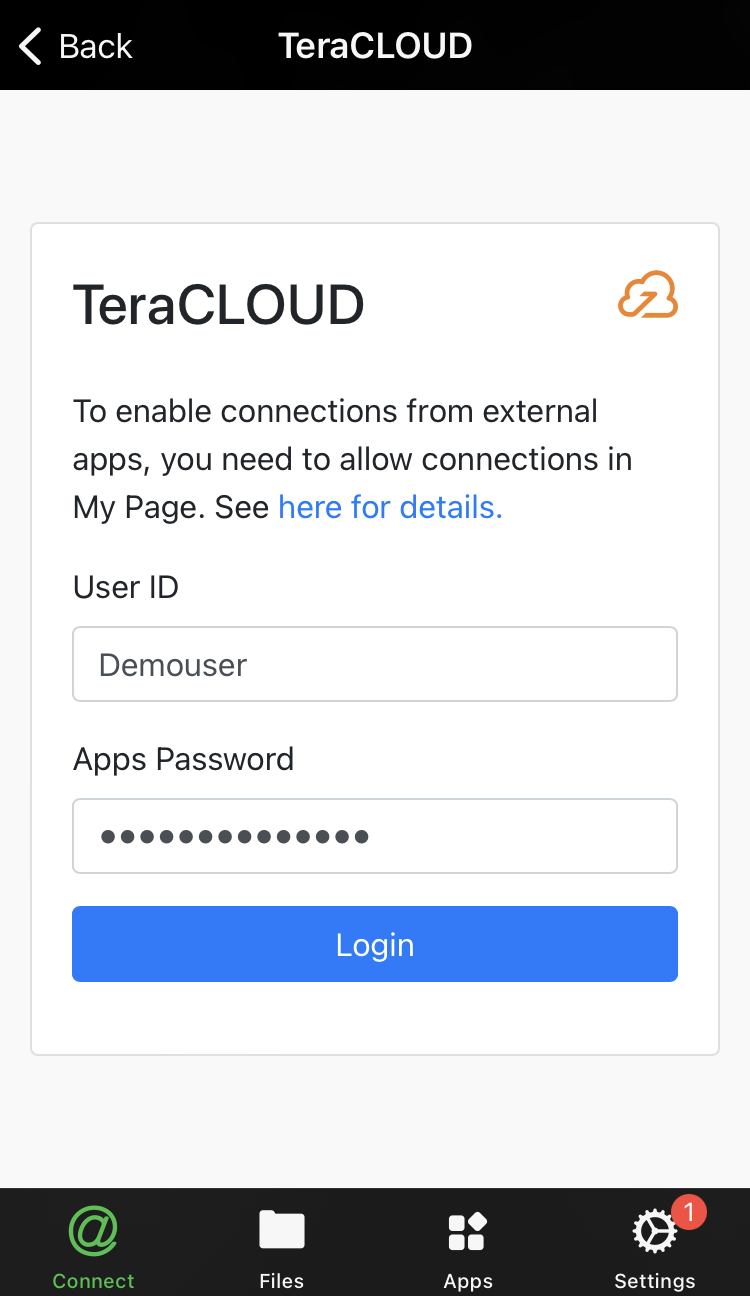Click the TeraCLOUD card heading
This screenshot has width=750, height=1296.
click(219, 305)
